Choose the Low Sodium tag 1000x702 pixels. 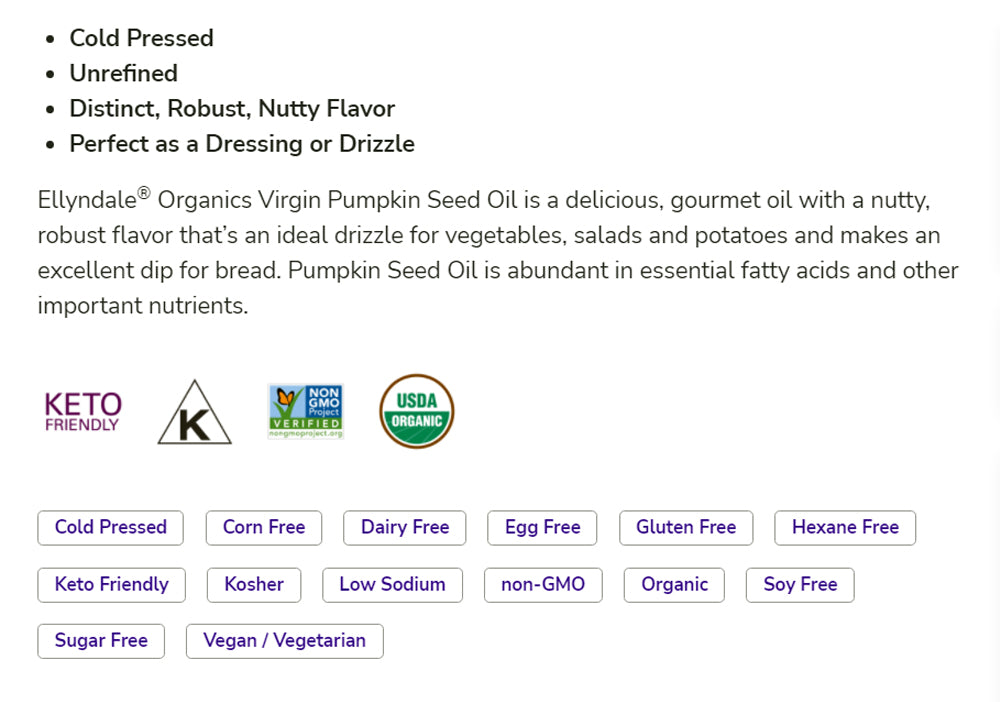pyautogui.click(x=392, y=584)
